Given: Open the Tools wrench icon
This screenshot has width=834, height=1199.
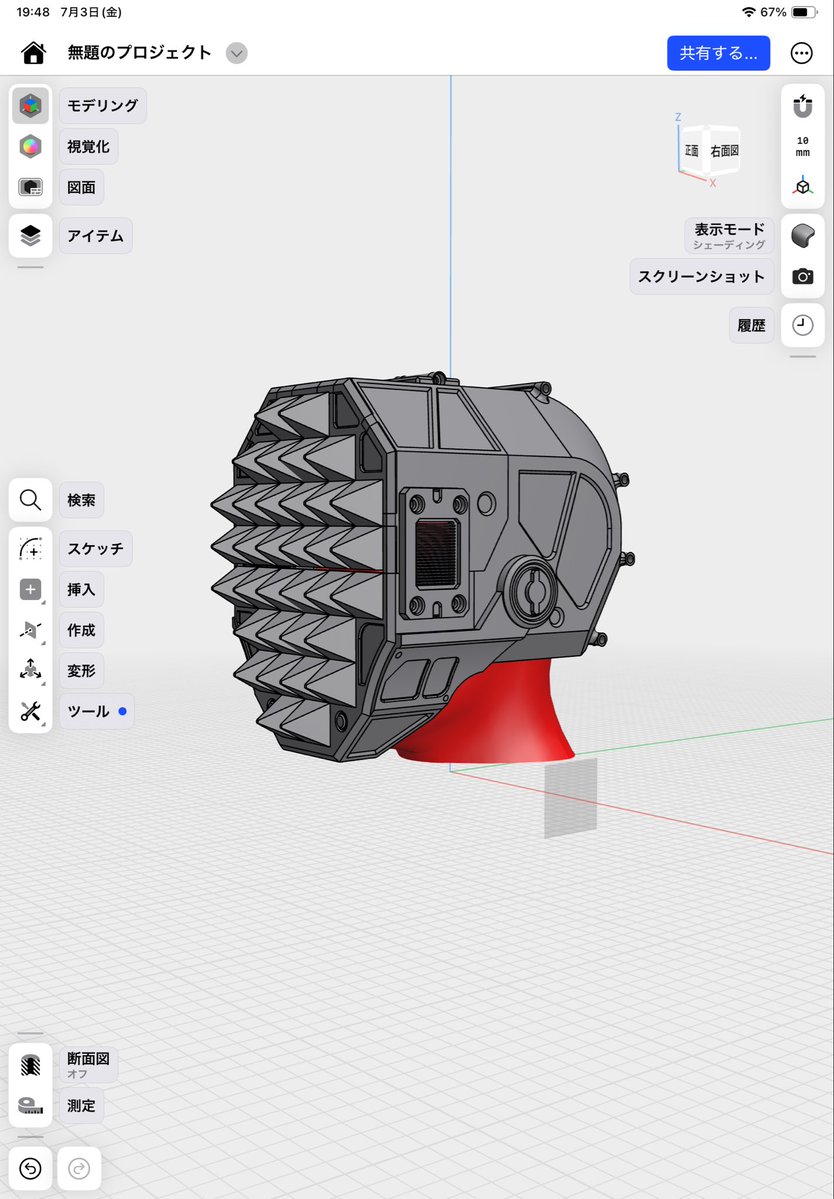Looking at the screenshot, I should coord(31,711).
